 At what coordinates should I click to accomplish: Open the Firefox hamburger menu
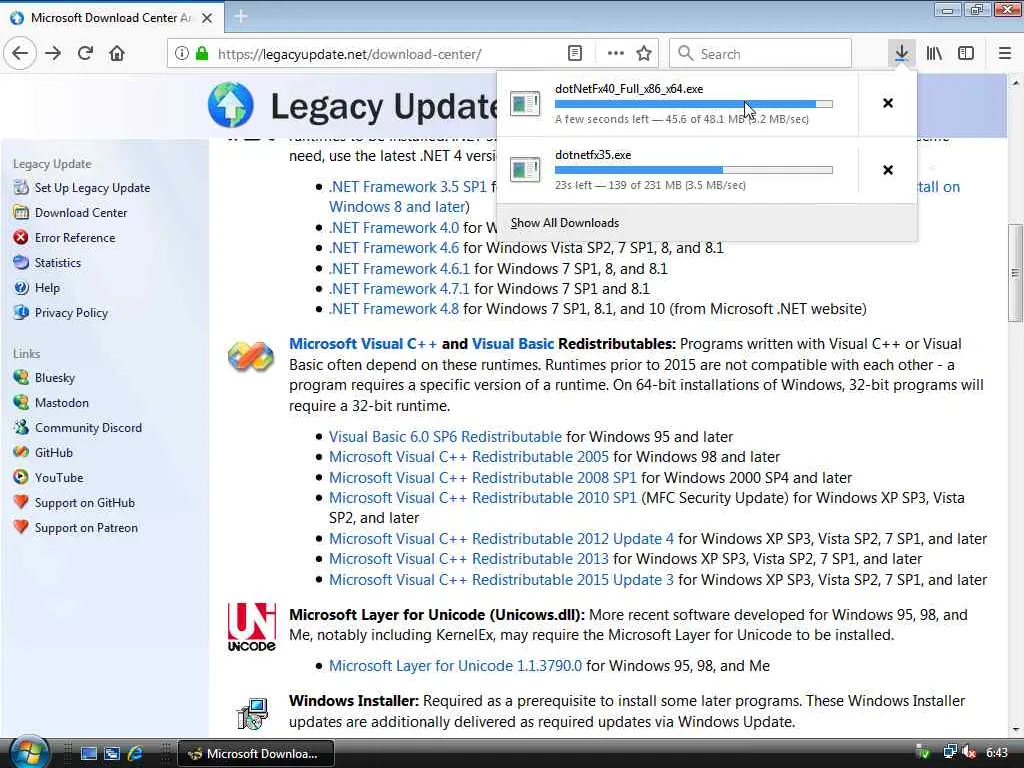click(1005, 54)
